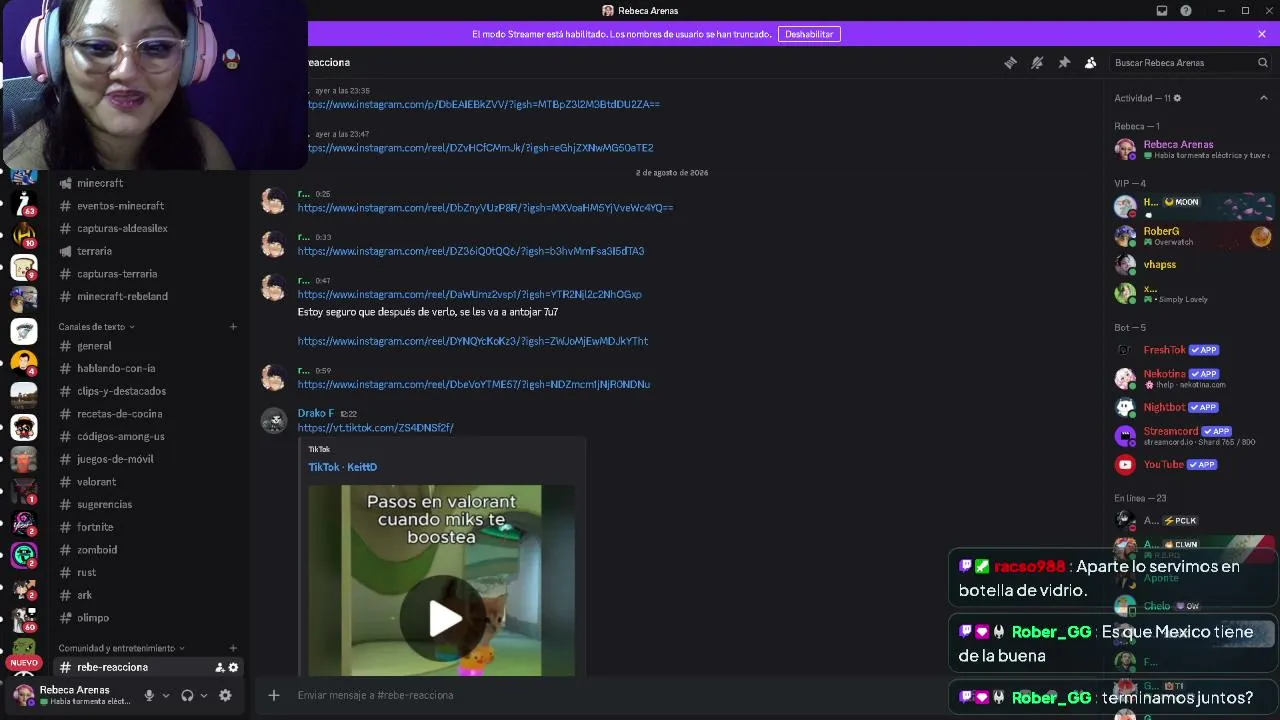Viewport: 1280px width, 720px height.
Task: Open the YouTube bot profile
Action: (1192, 464)
